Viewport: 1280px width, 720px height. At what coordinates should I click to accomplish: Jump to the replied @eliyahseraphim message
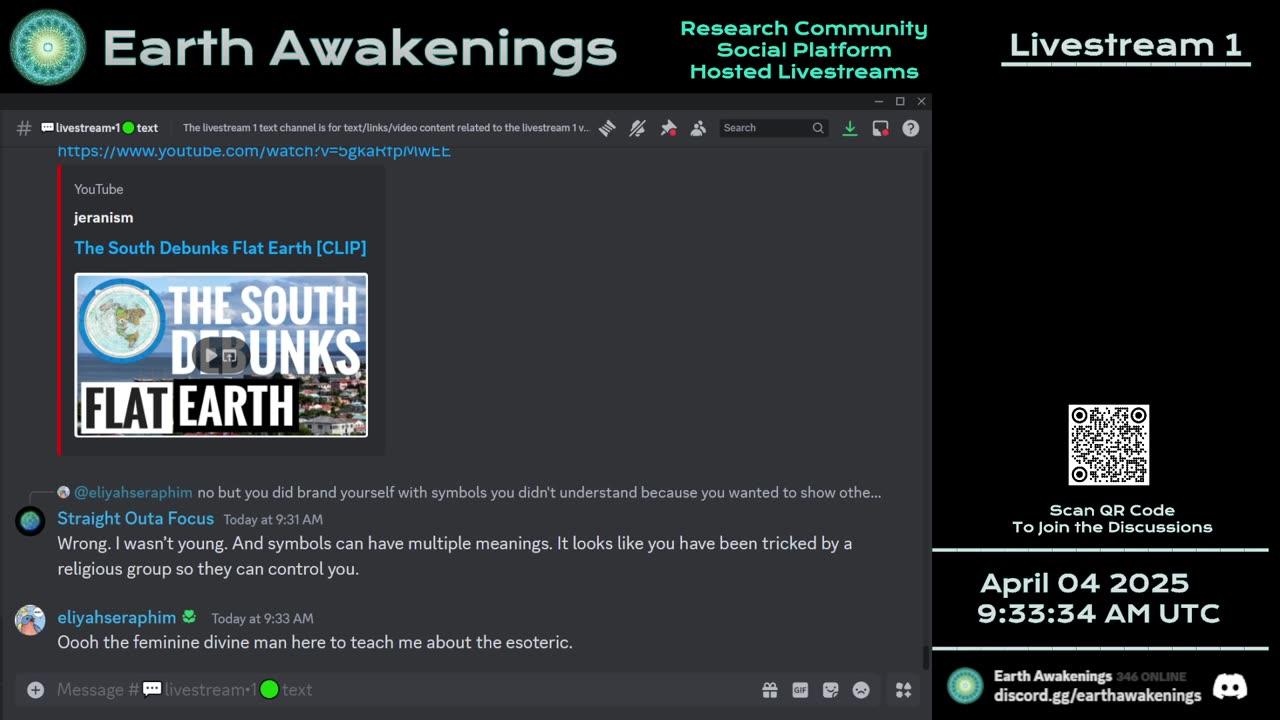539,493
